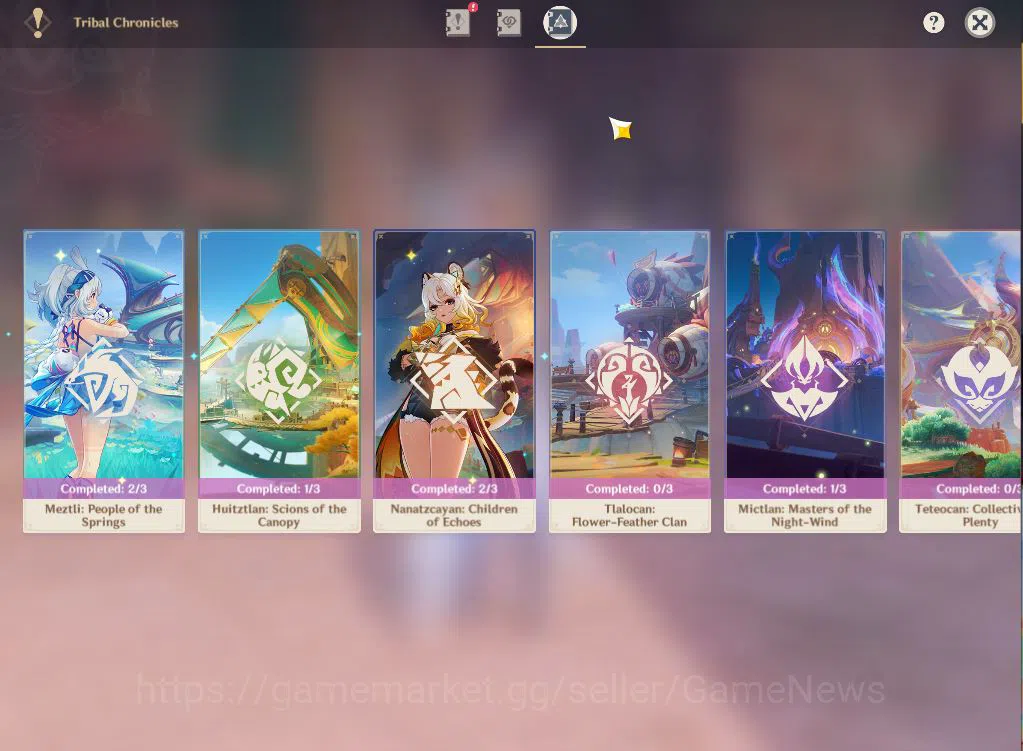Viewport: 1023px width, 751px height.
Task: Open the Huitztlan Scions of the Canopy card
Action: click(279, 381)
